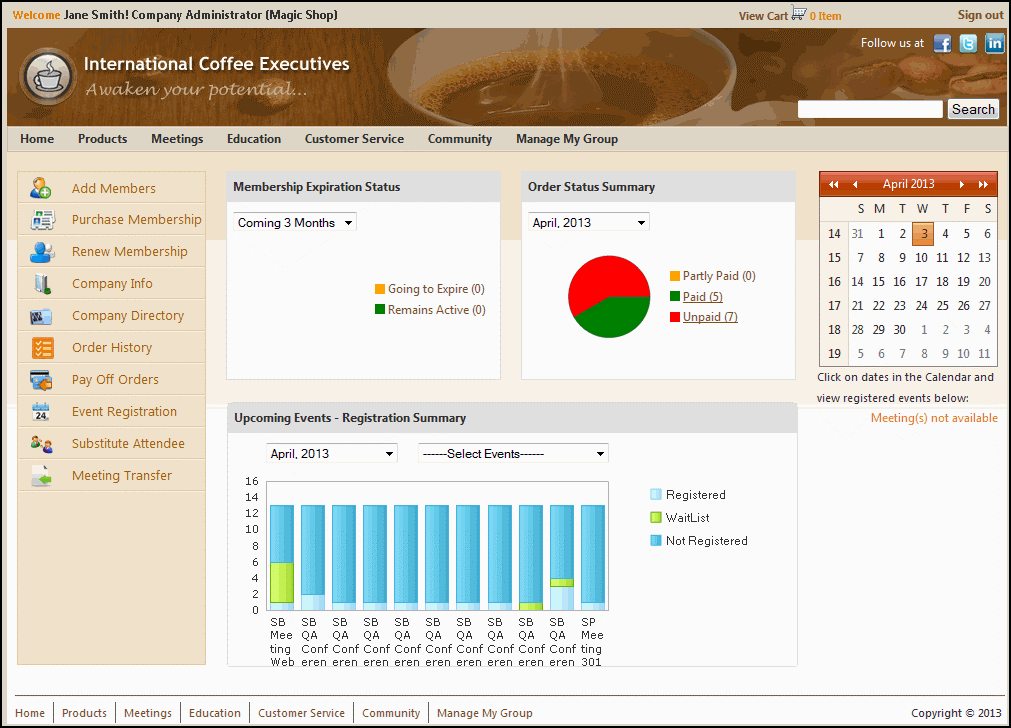Open the Purchase Membership link
1011x728 pixels.
[x=137, y=219]
